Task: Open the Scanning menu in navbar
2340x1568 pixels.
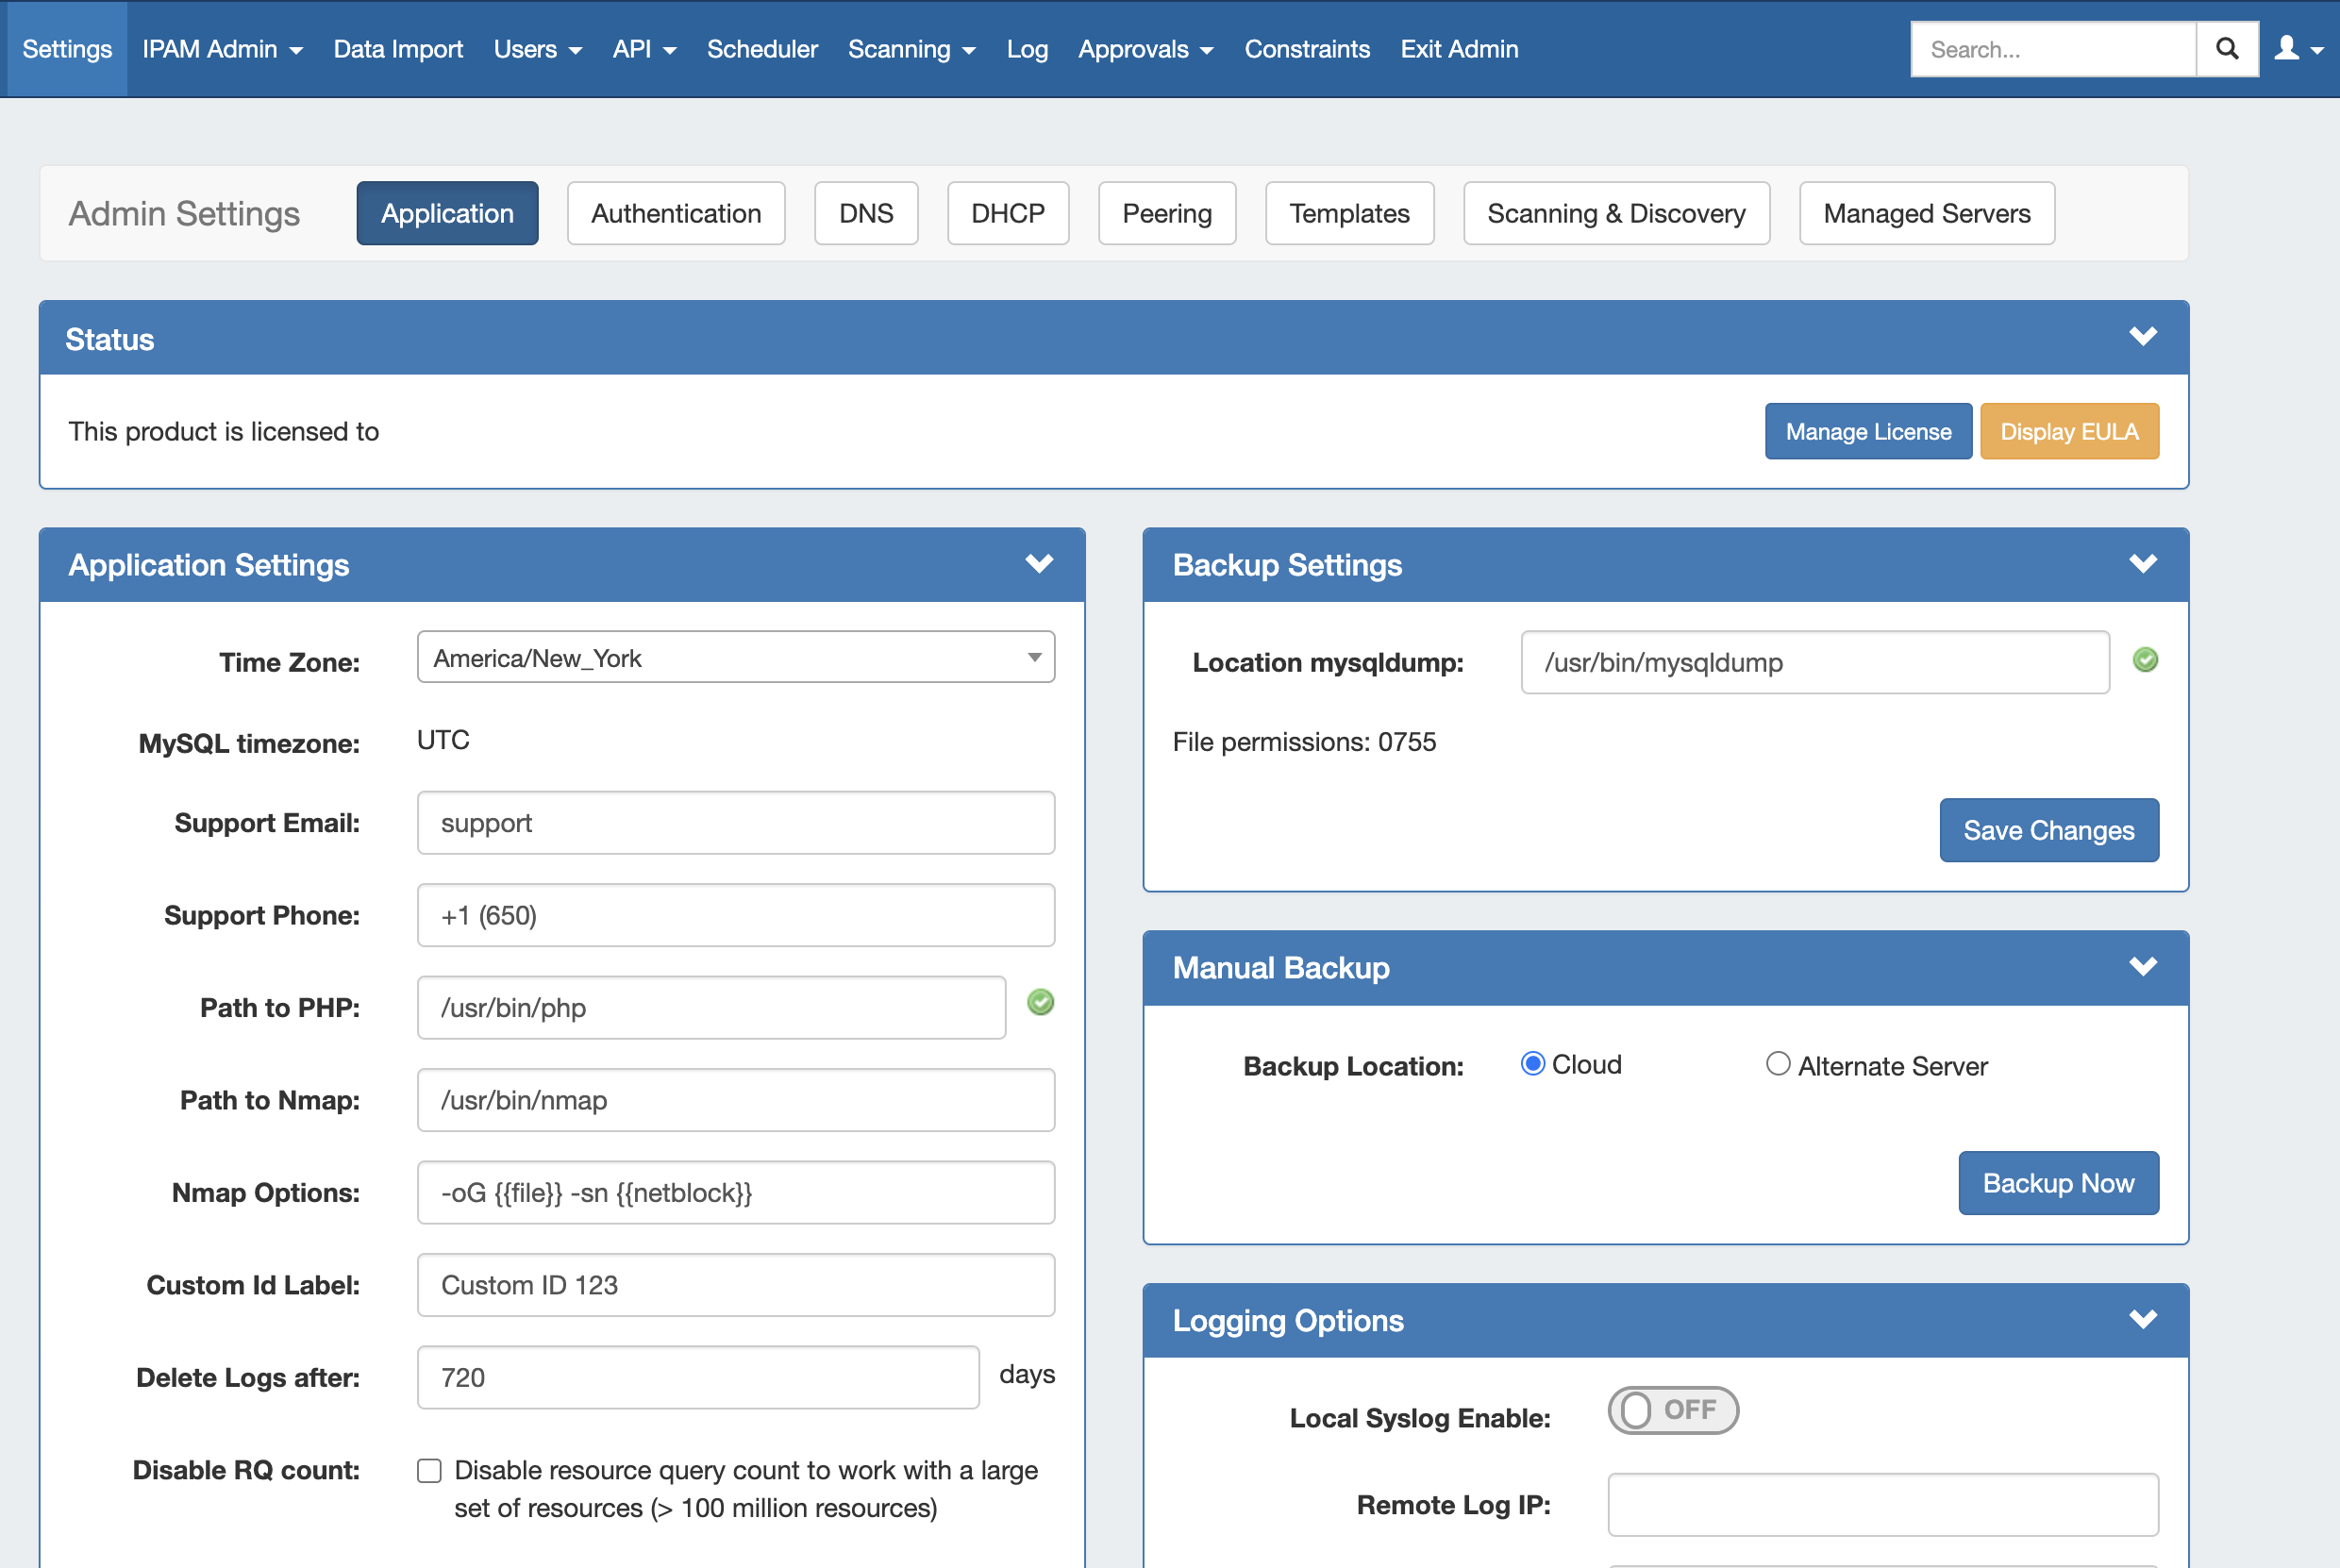Action: tap(911, 49)
